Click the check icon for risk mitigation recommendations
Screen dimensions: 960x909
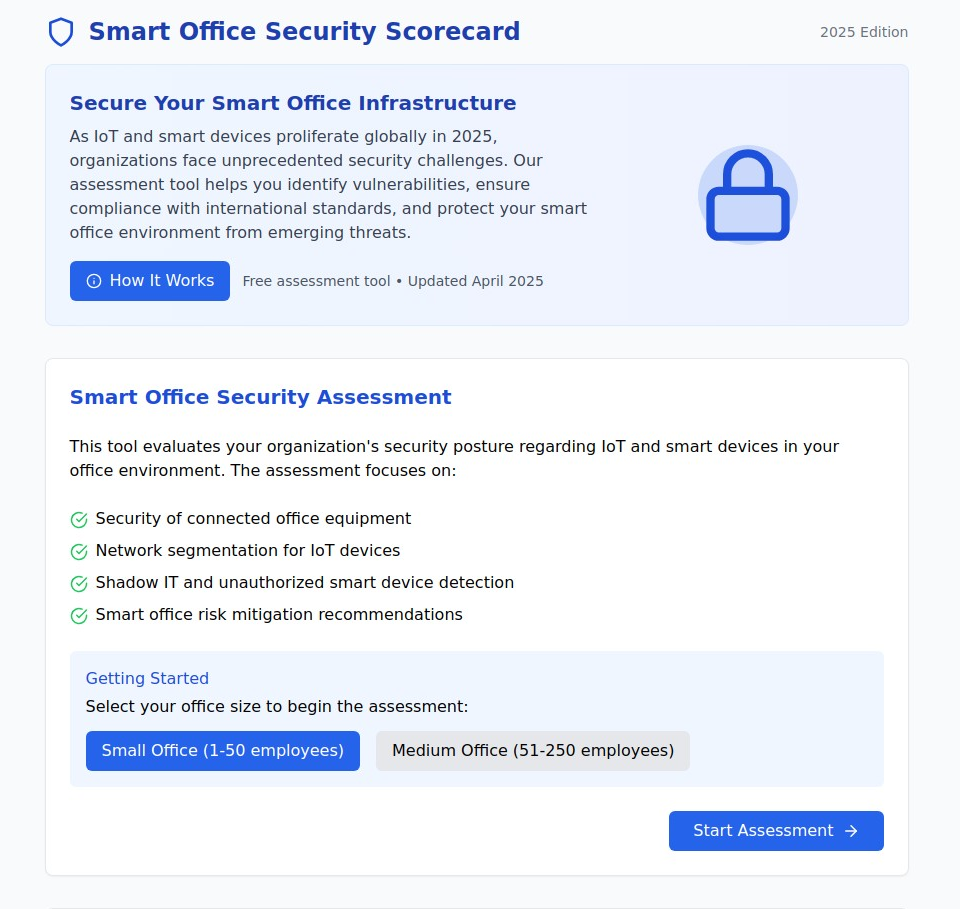click(79, 616)
